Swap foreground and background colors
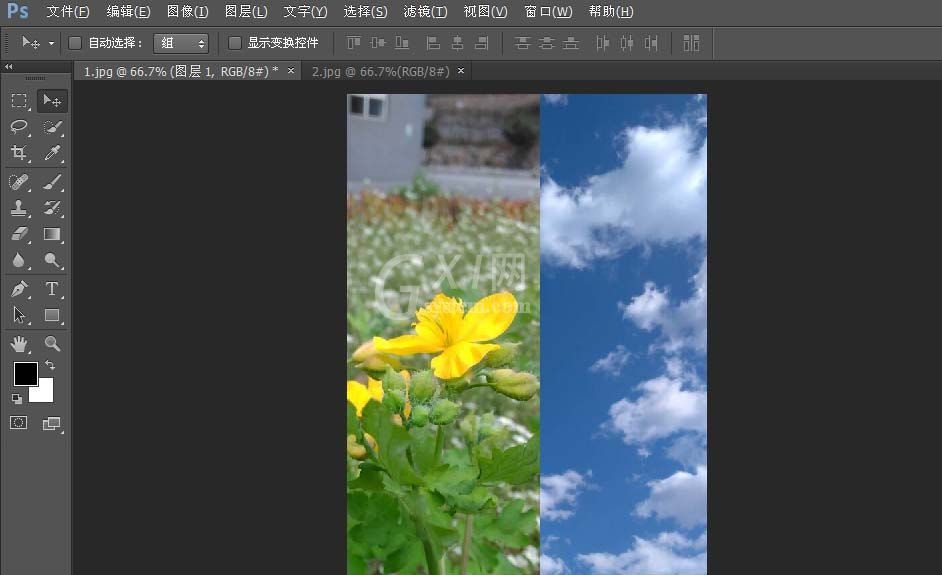The image size is (942, 575). click(50, 365)
